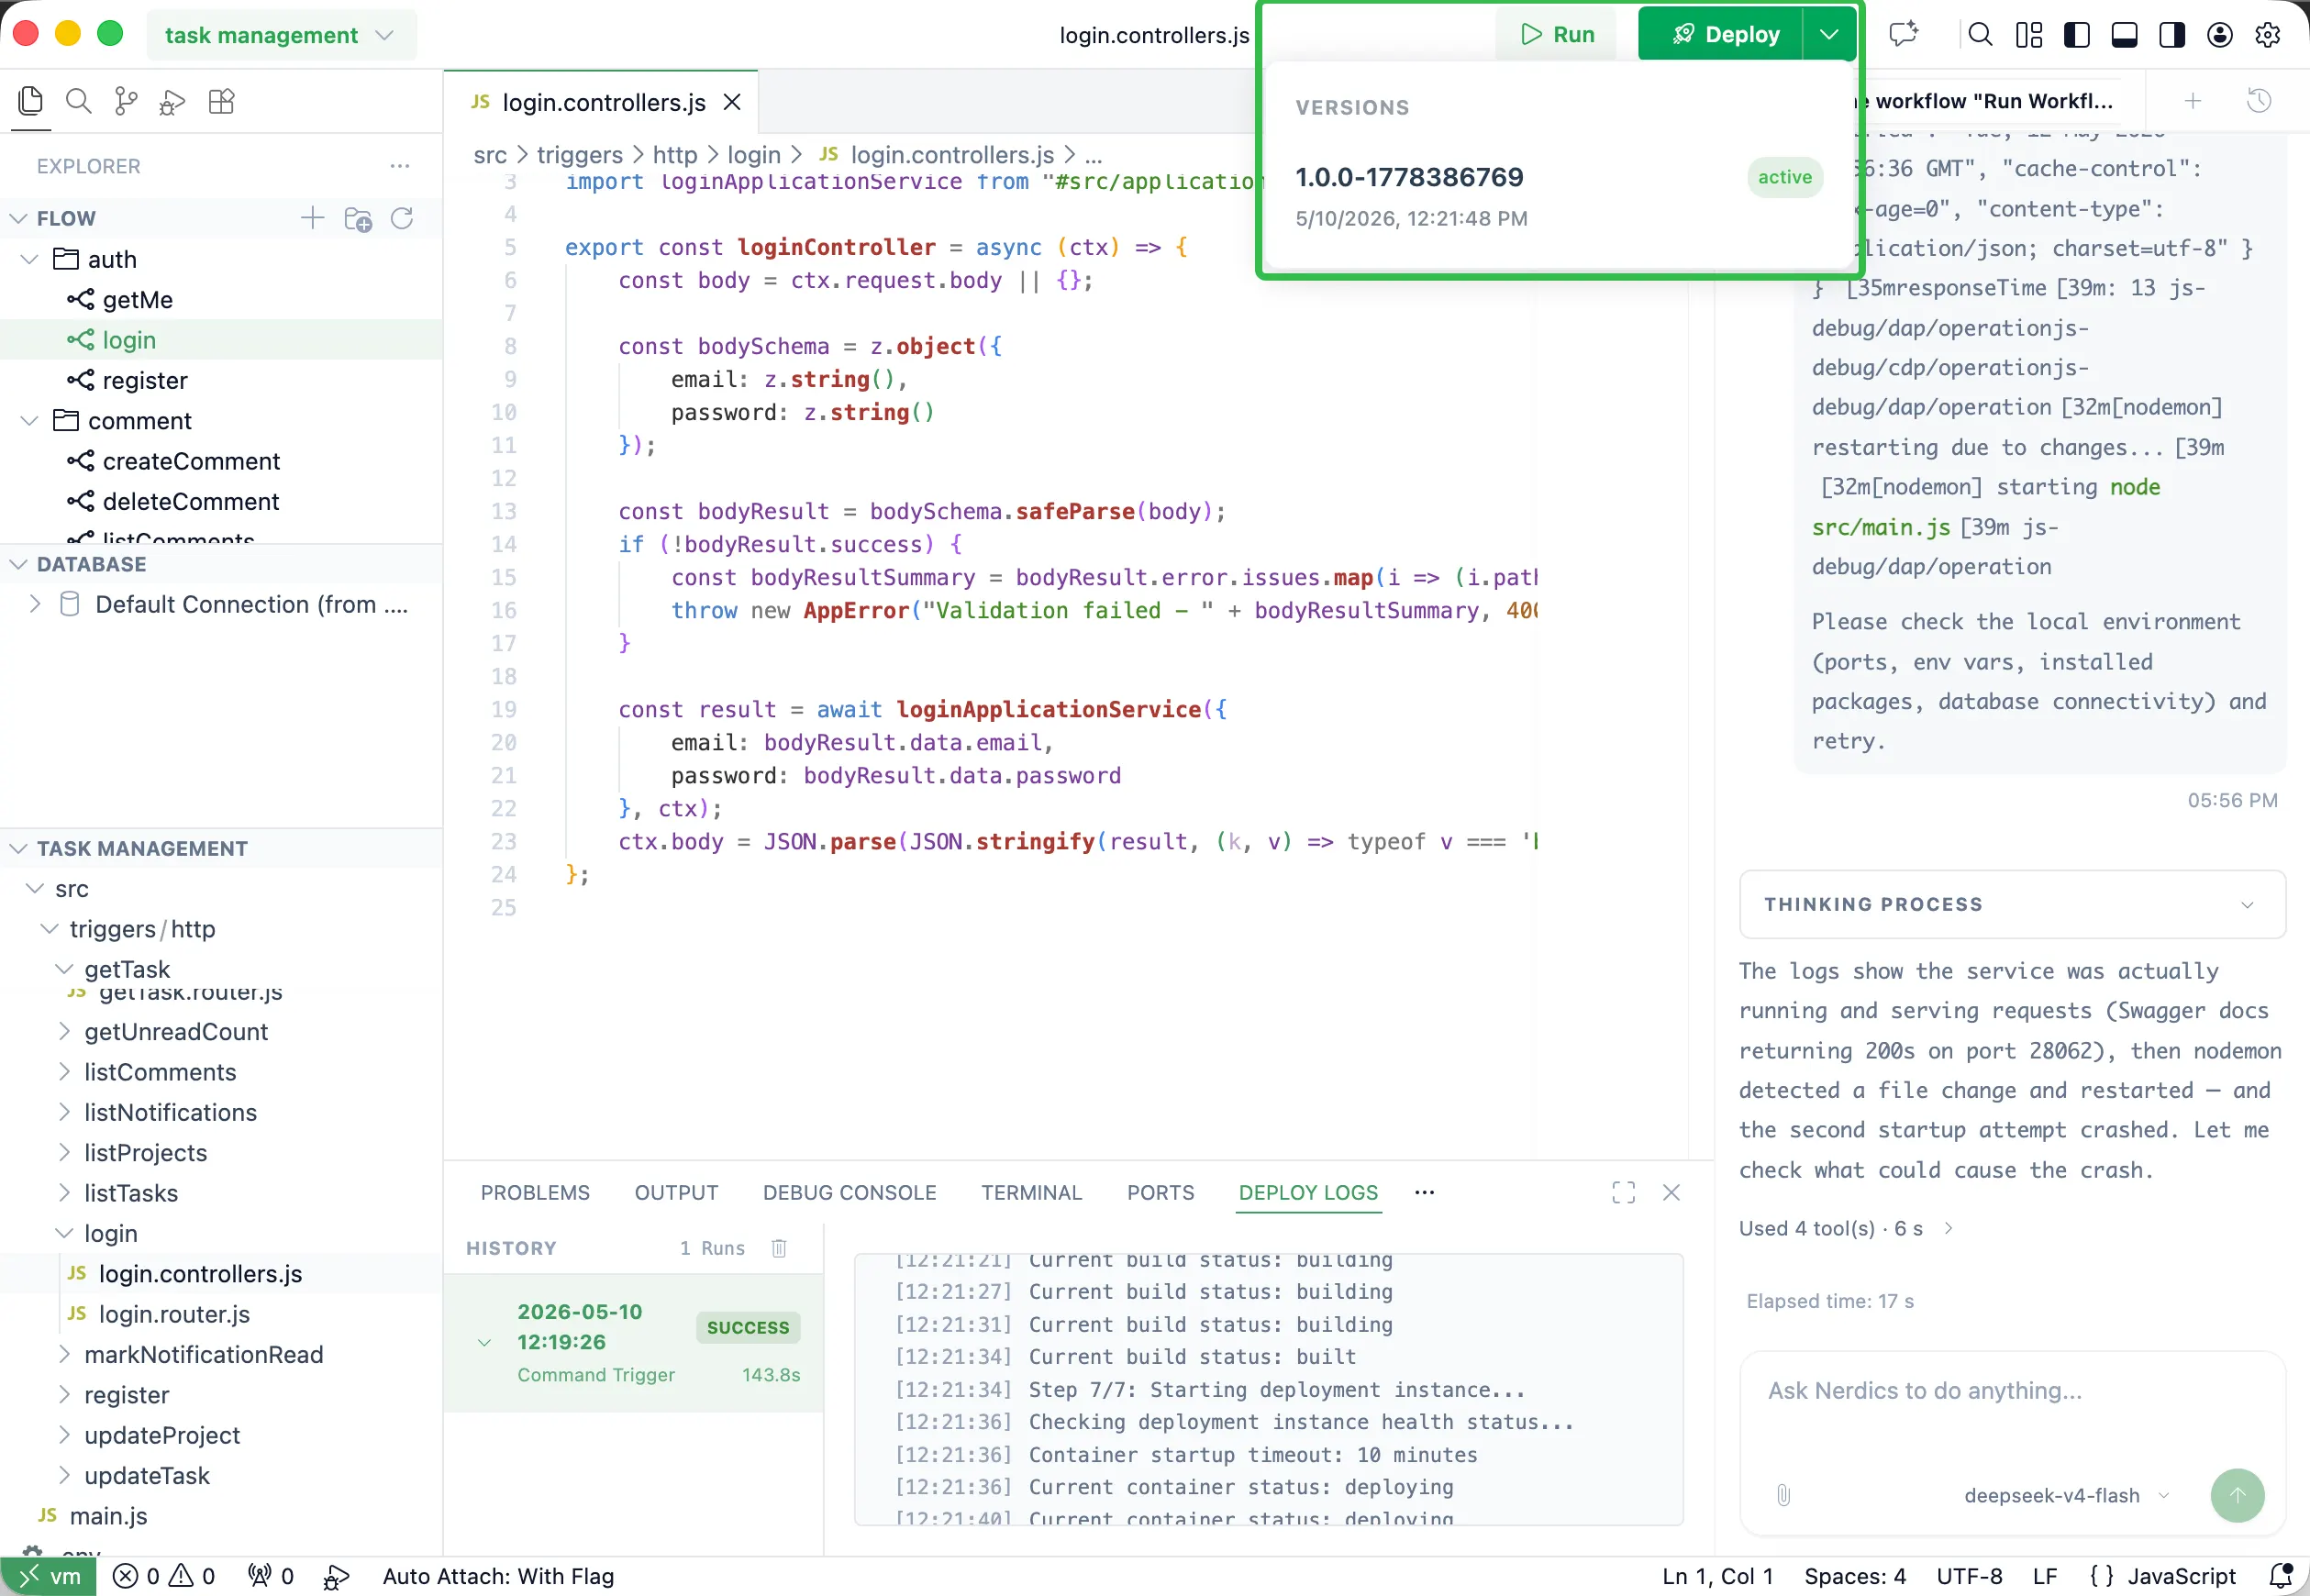The height and width of the screenshot is (1596, 2310).
Task: Clear deploy history with trash icon
Action: click(x=779, y=1248)
